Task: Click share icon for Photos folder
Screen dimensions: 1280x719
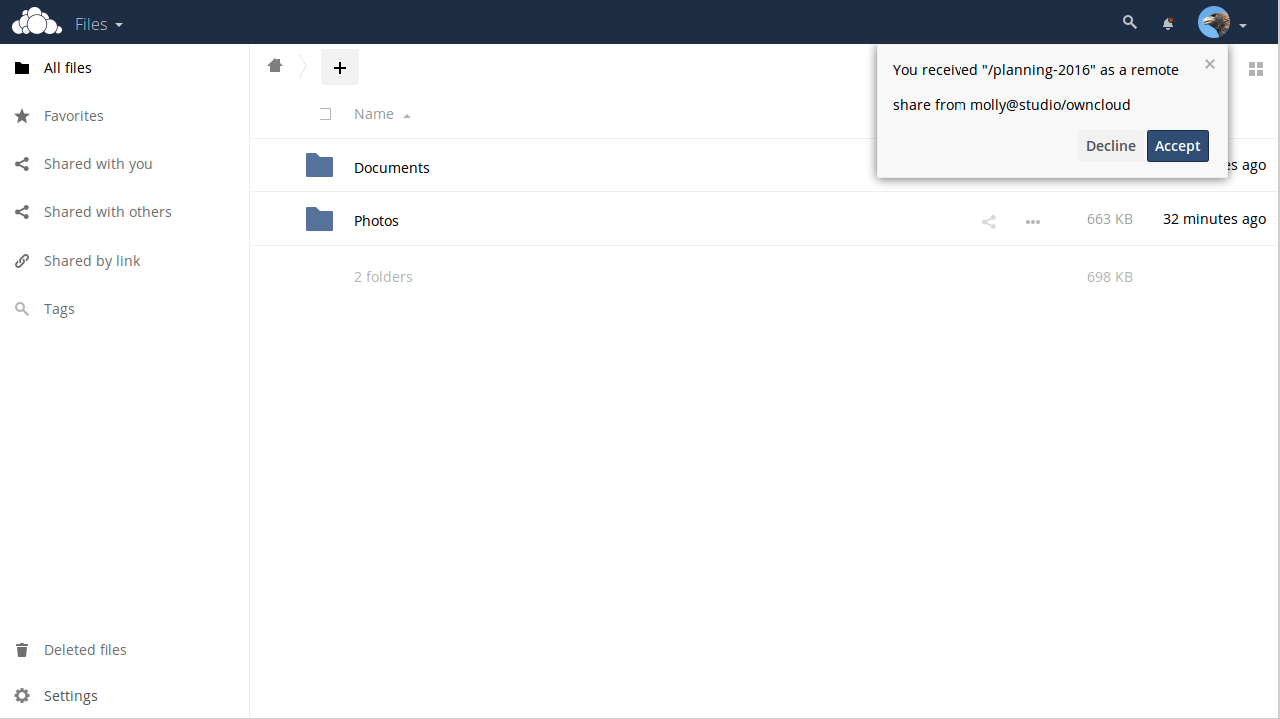Action: [x=989, y=221]
